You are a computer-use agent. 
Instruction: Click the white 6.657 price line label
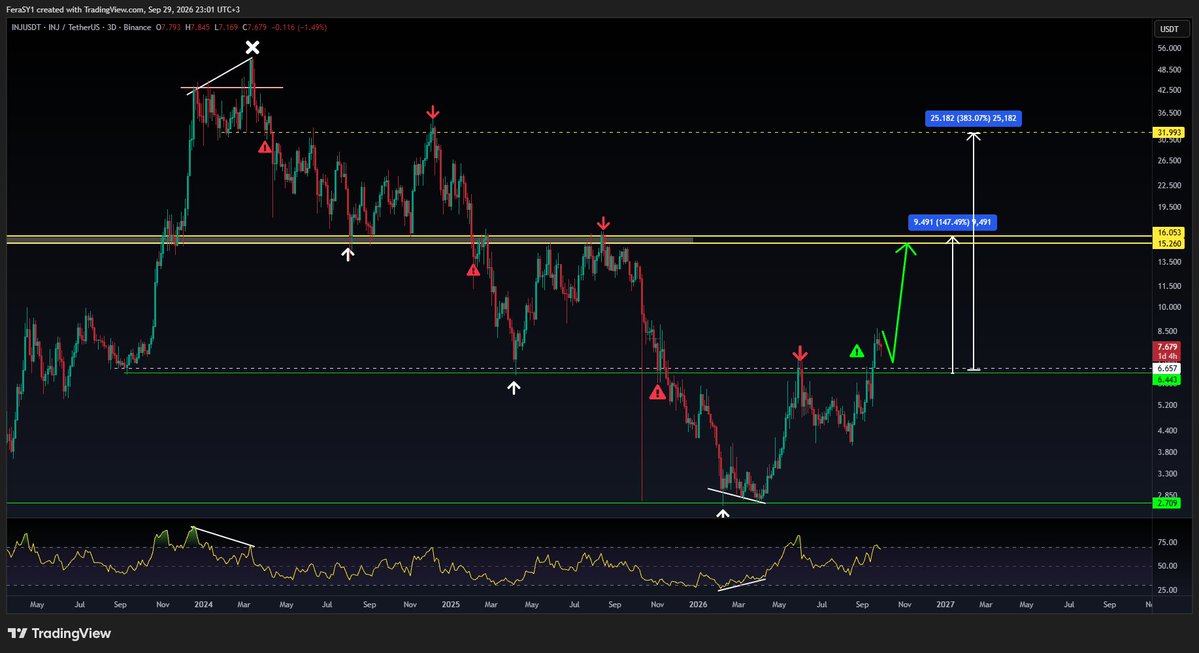pyautogui.click(x=1167, y=369)
